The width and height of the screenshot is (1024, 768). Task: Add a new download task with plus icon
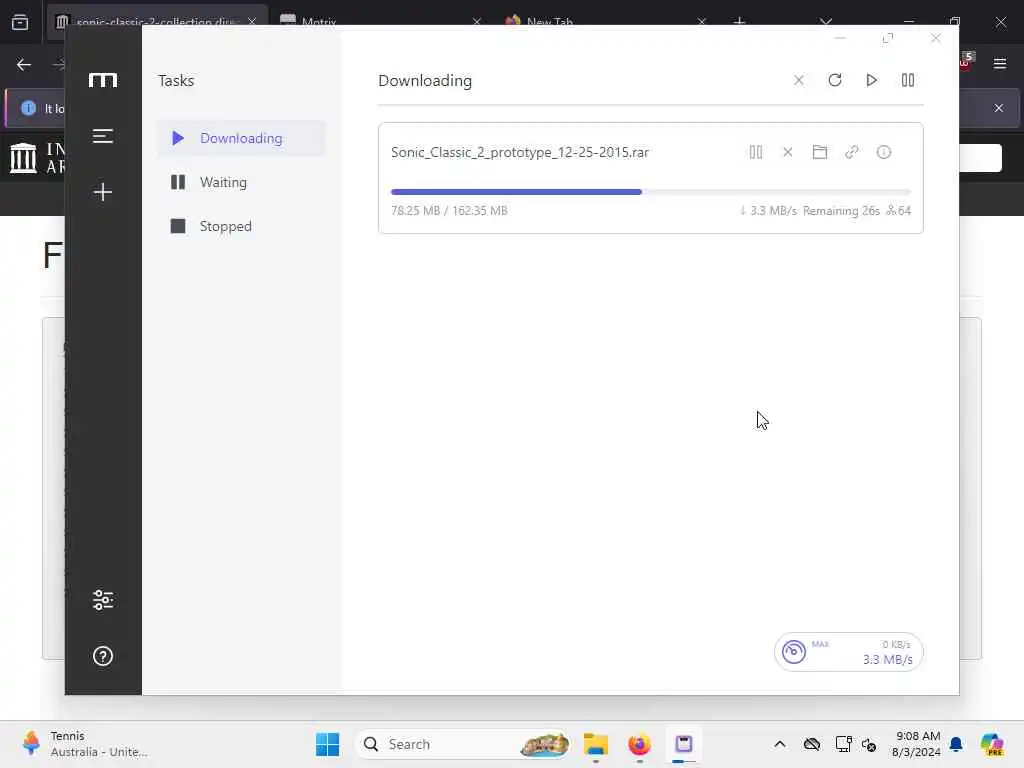(103, 192)
